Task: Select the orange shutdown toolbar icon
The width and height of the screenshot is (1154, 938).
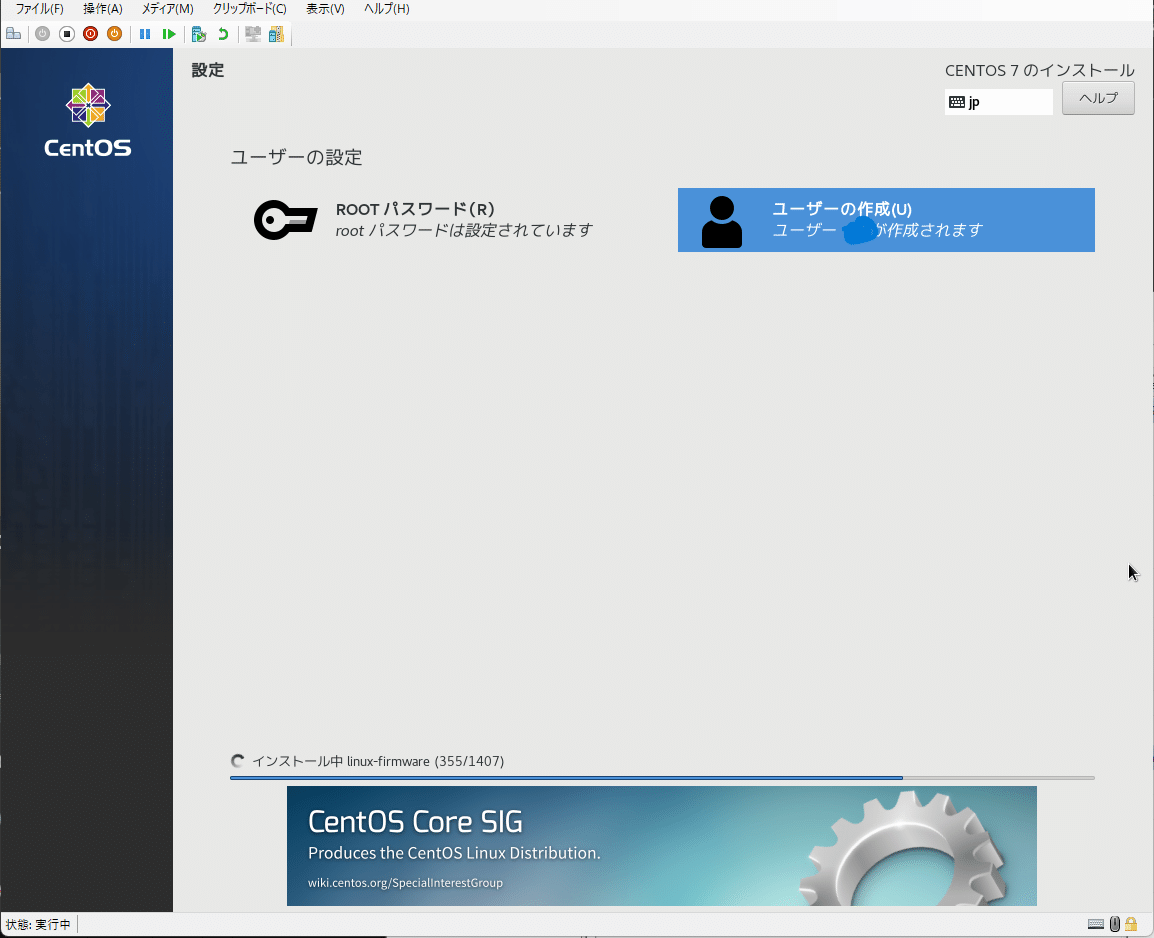Action: 115,33
